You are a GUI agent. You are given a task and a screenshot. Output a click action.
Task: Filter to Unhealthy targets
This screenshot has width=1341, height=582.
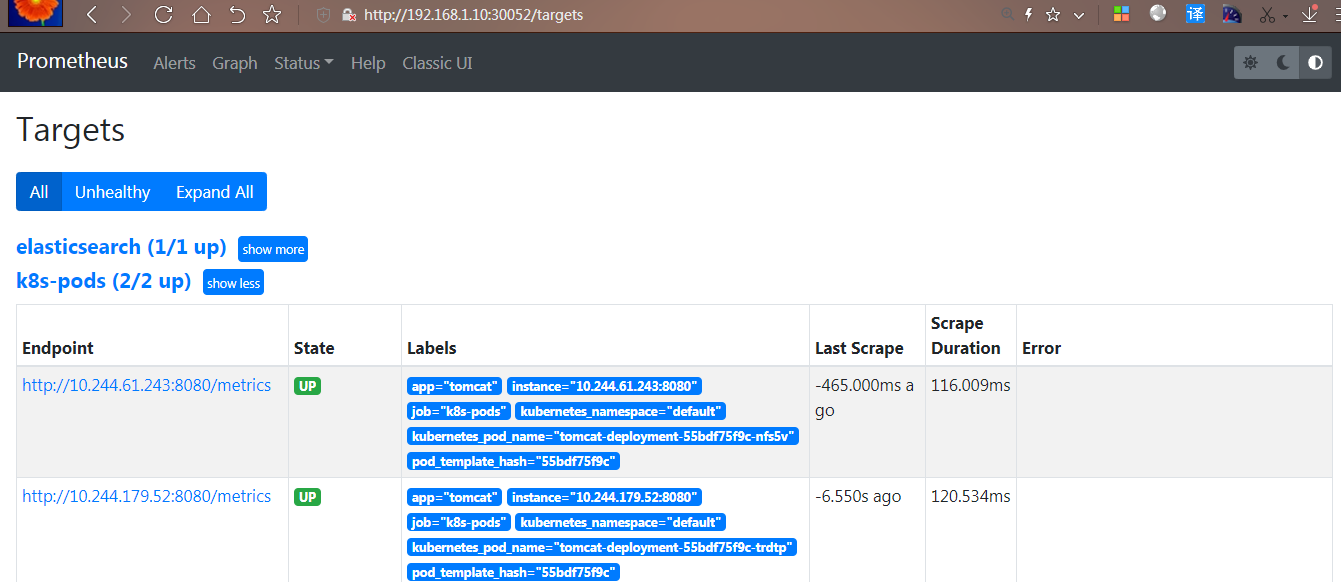click(112, 192)
